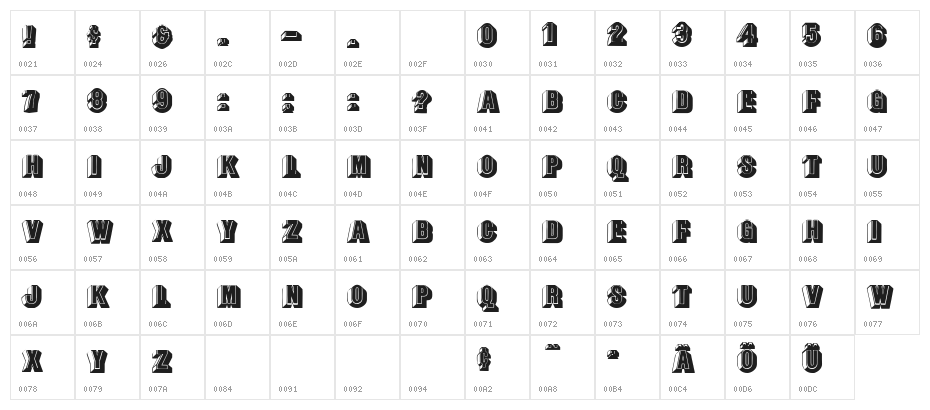Viewport: 930px width, 410px height.
Task: Pick the ampersand glyph labeled 0026
Action: [x=161, y=37]
